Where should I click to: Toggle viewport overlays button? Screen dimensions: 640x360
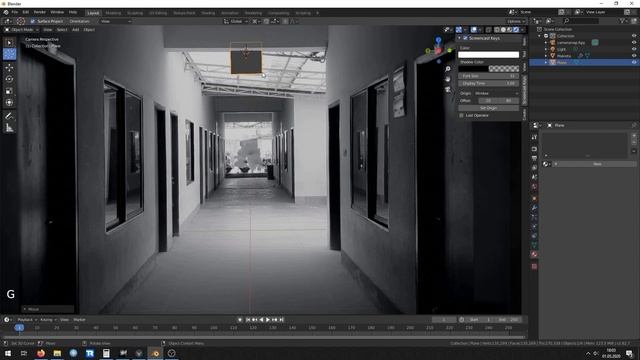coord(474,30)
